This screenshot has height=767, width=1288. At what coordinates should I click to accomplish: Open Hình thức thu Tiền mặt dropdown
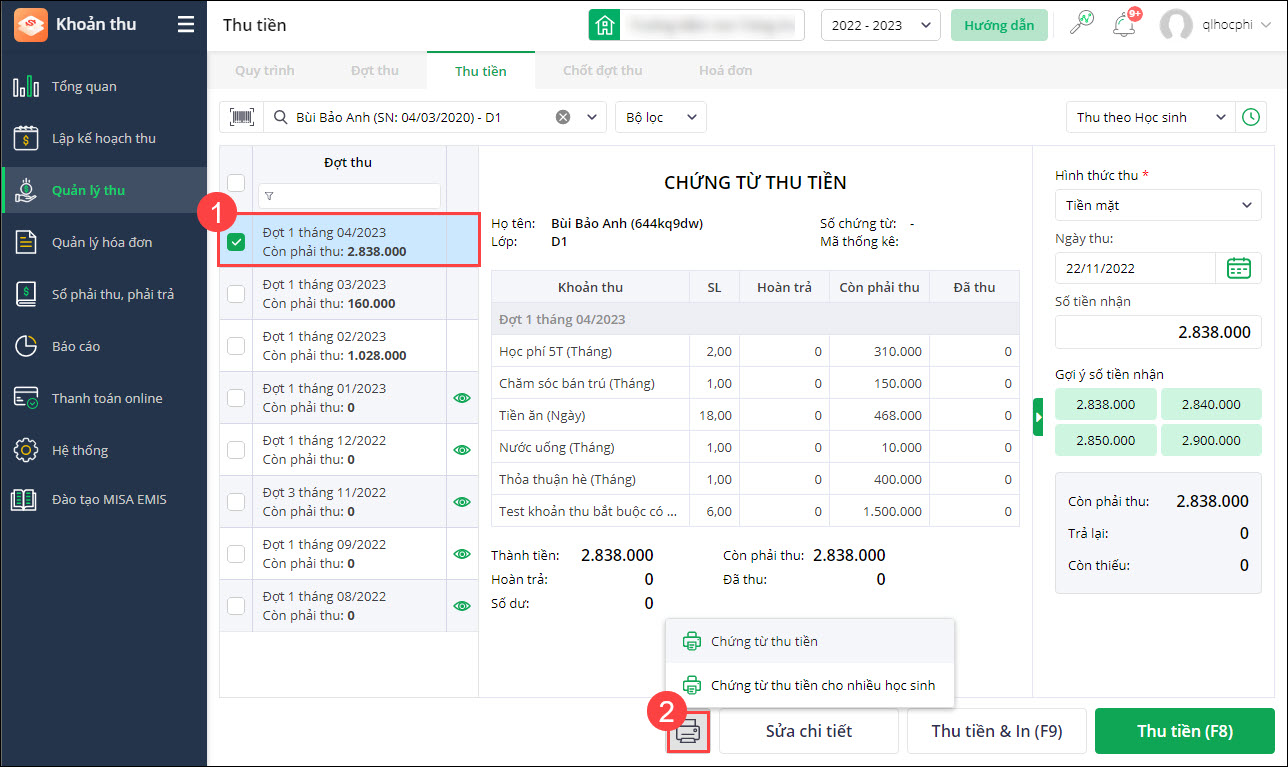click(1158, 205)
